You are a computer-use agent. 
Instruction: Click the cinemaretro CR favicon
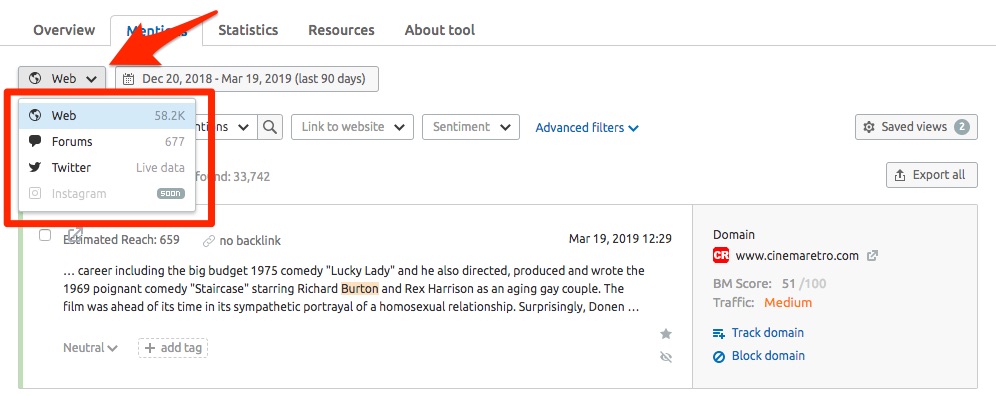[721, 256]
